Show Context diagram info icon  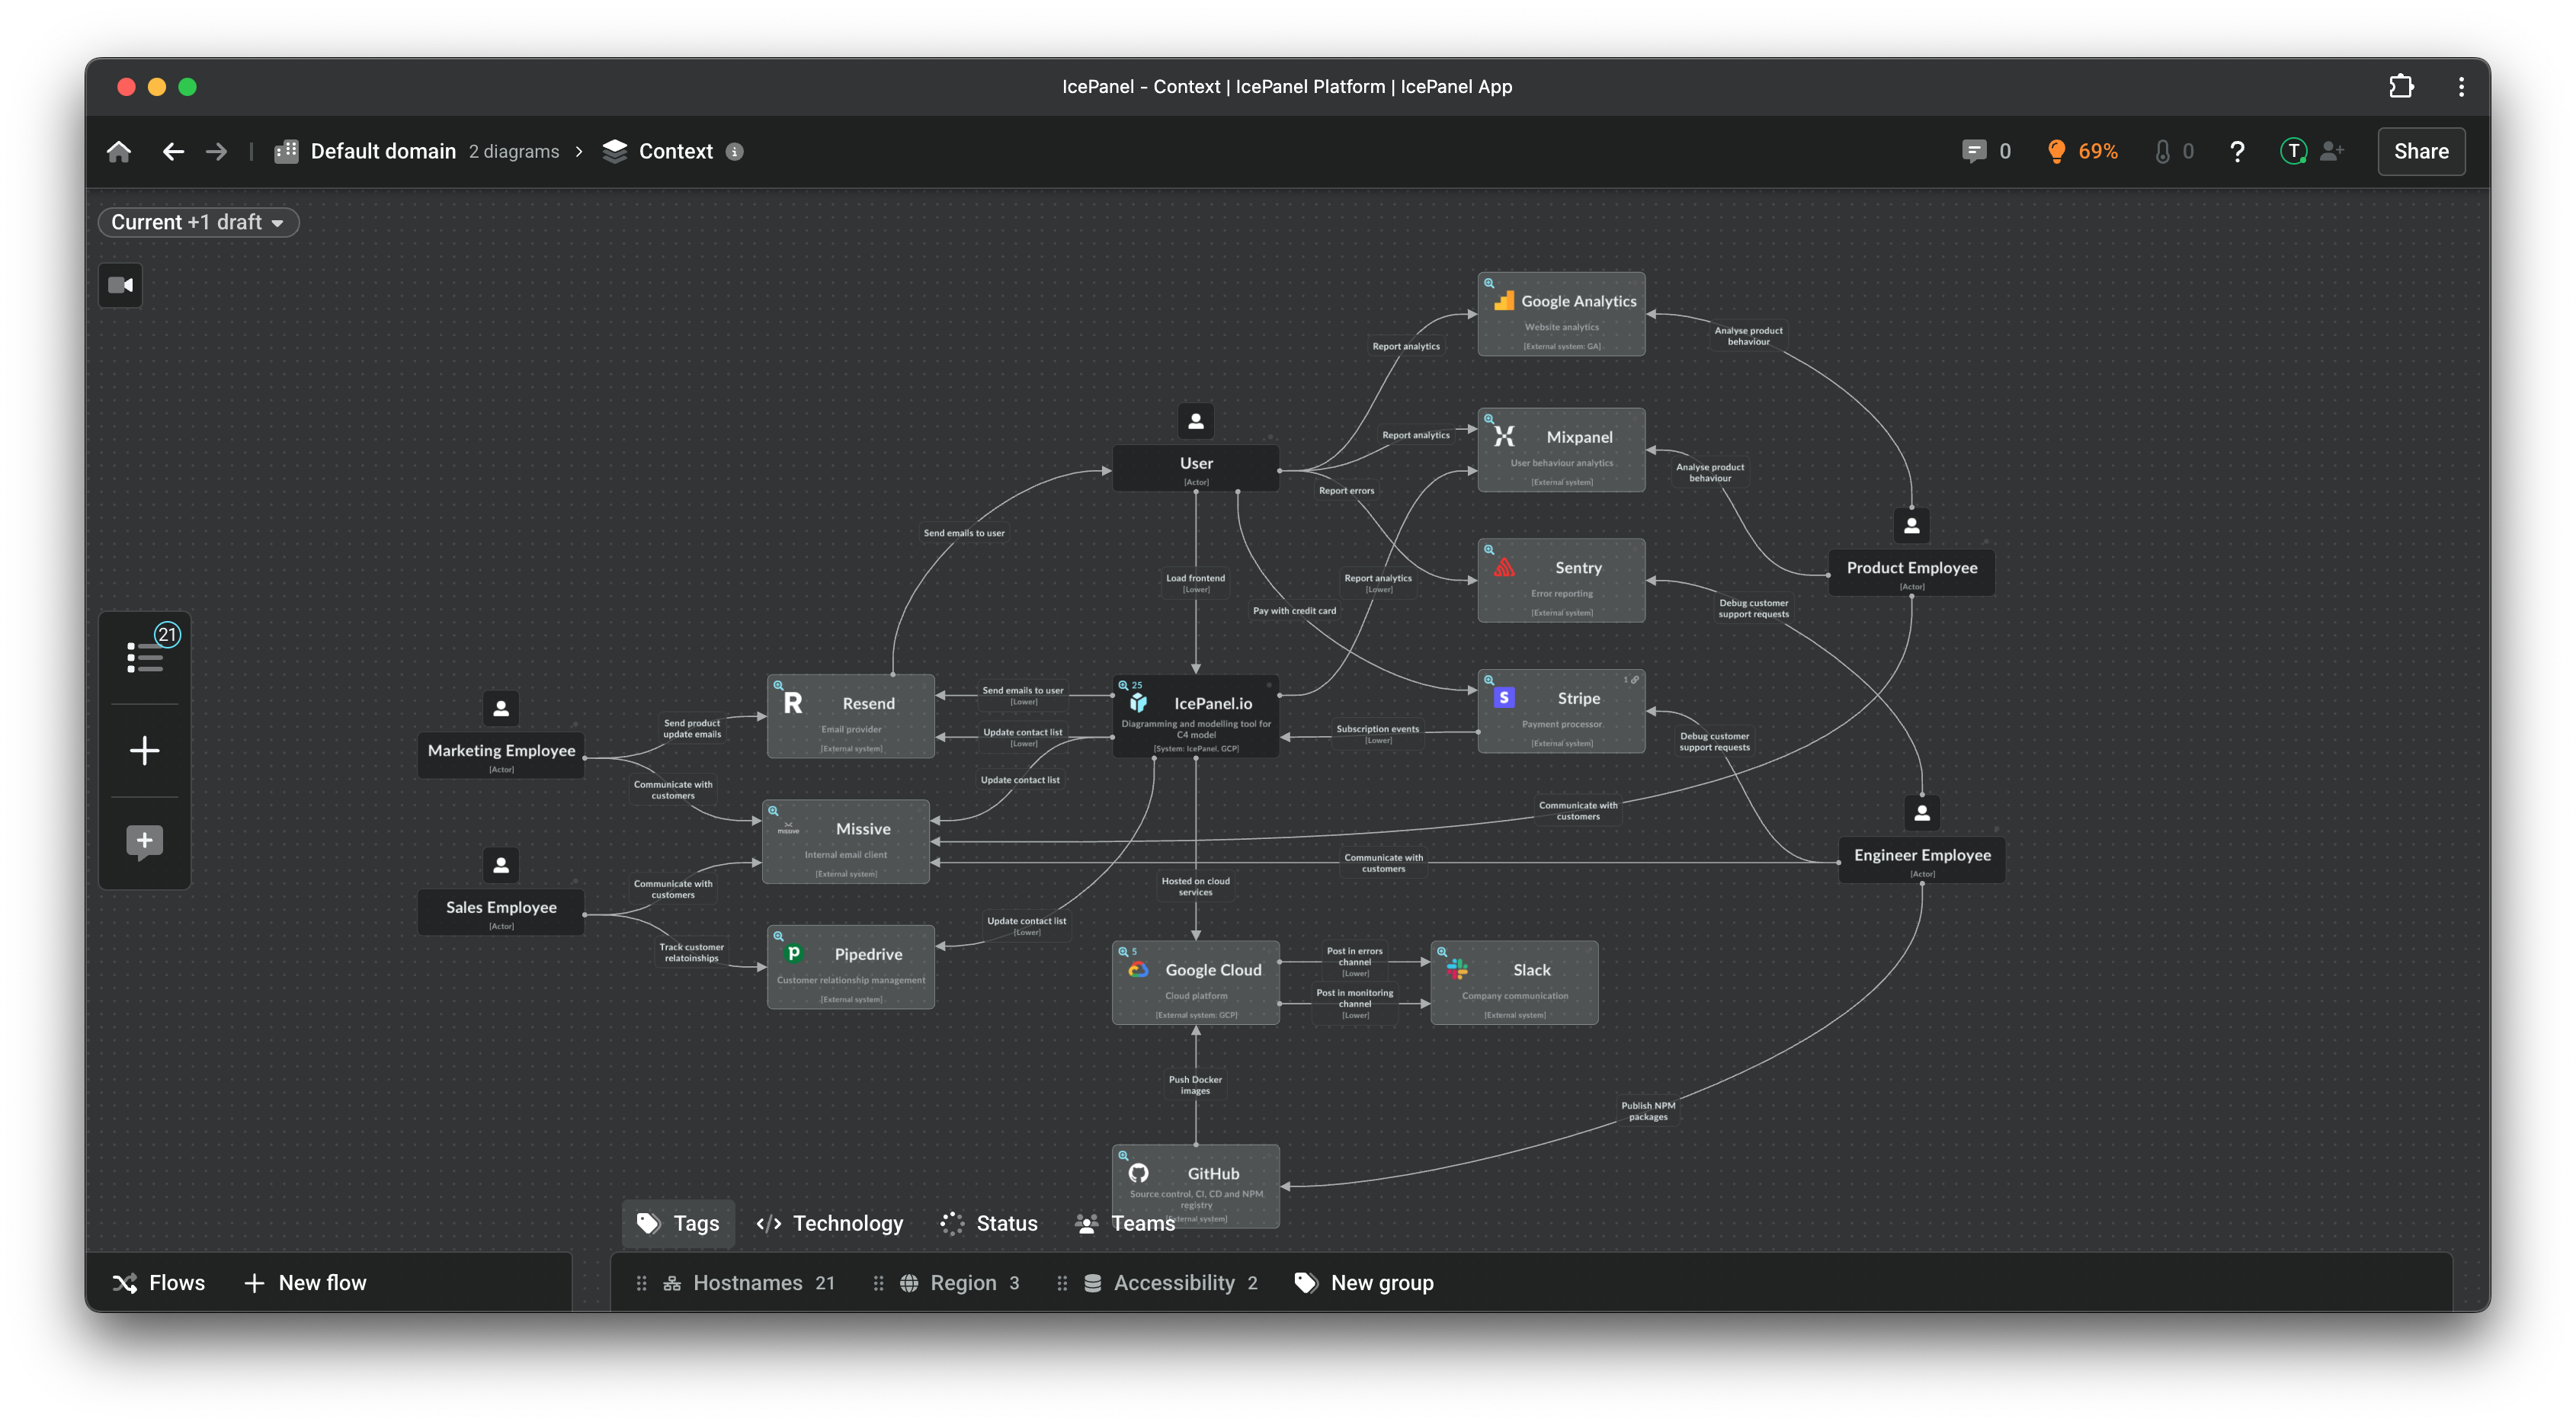[x=735, y=152]
